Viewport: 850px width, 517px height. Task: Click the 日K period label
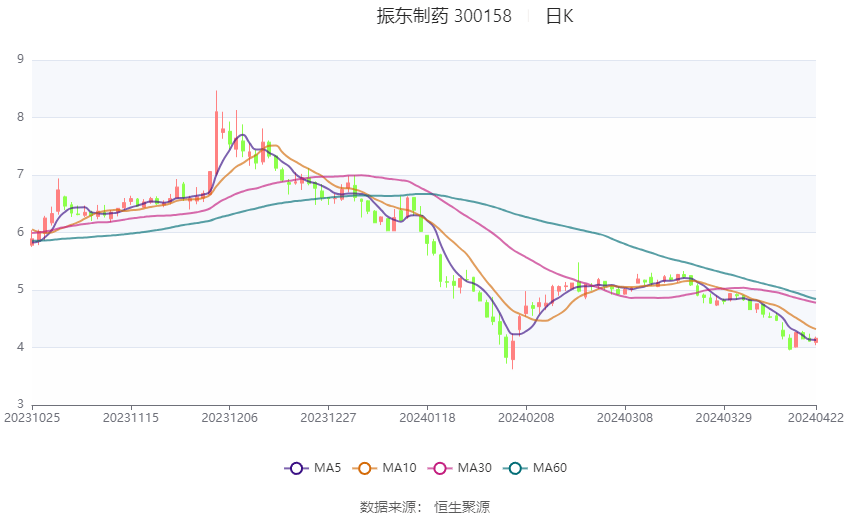click(559, 16)
